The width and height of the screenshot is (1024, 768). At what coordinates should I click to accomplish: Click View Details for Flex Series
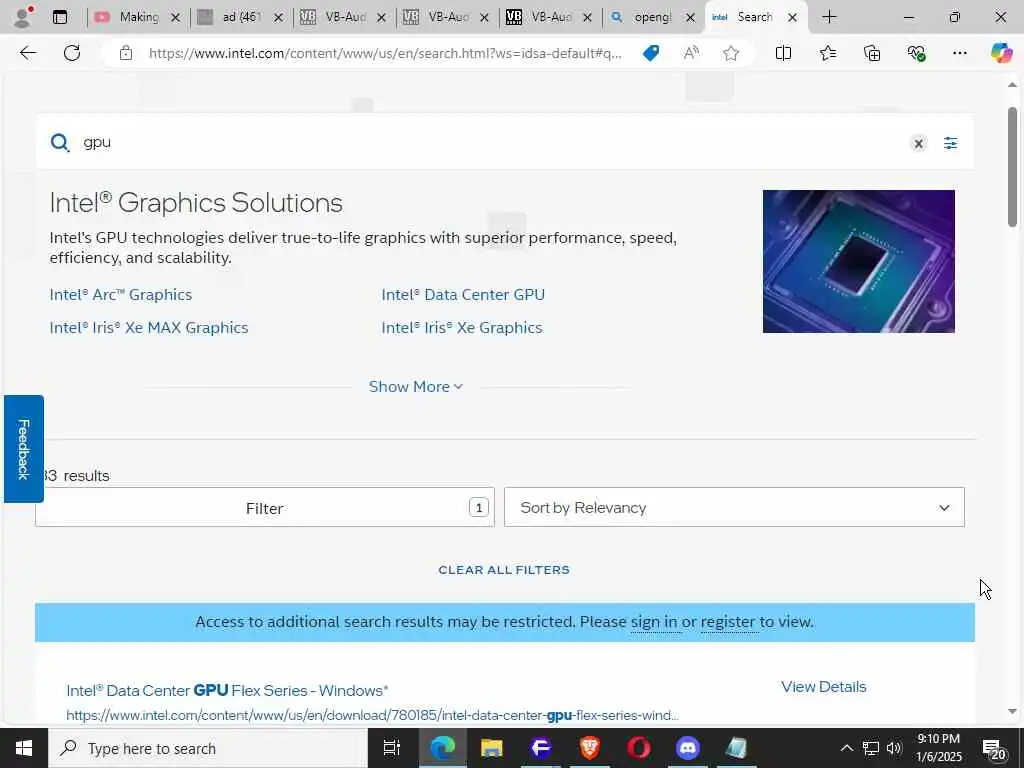(x=824, y=687)
